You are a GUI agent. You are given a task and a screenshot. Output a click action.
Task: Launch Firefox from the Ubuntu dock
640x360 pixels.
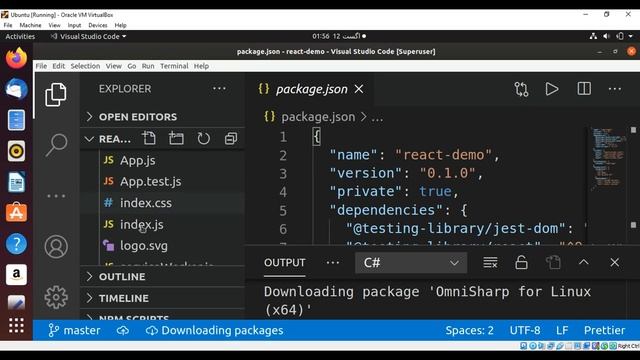point(16,58)
